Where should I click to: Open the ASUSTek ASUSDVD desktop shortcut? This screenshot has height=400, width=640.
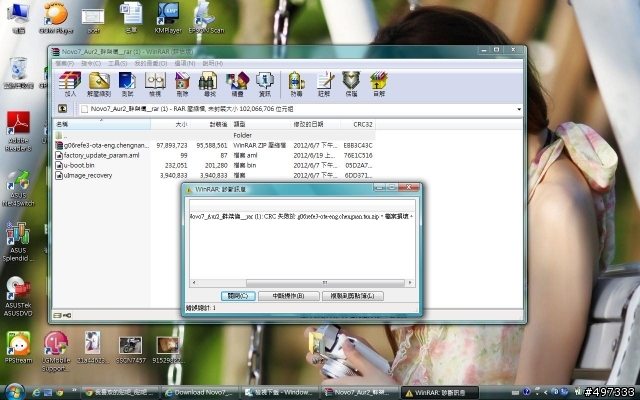tap(18, 296)
